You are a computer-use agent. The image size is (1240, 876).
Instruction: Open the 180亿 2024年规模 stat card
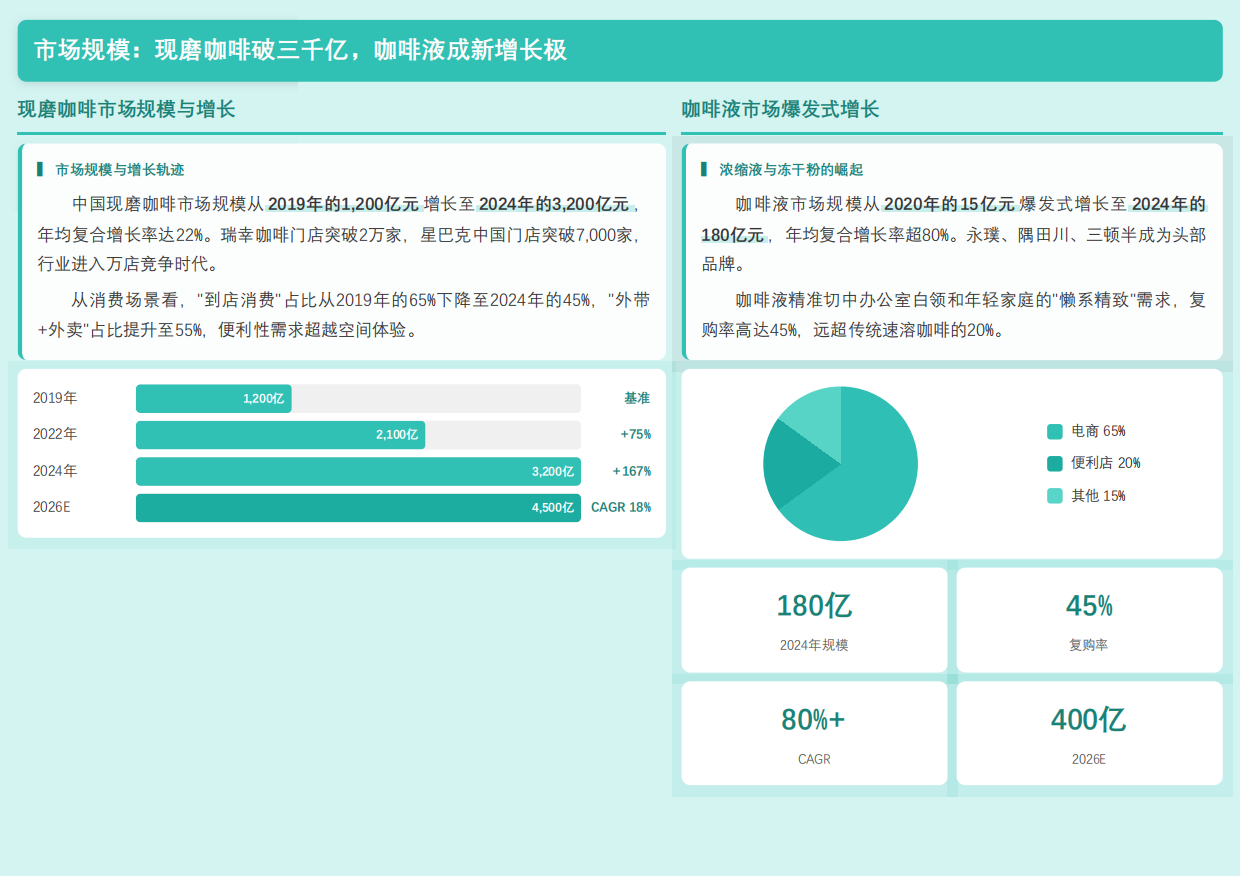pos(814,619)
